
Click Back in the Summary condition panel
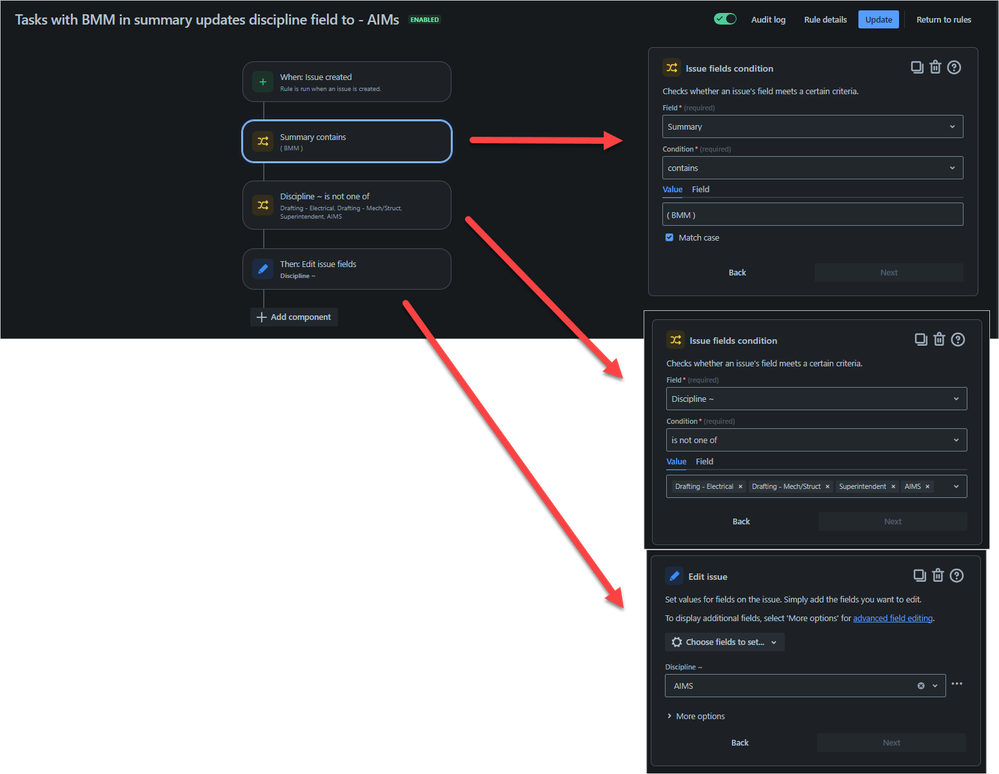click(737, 273)
